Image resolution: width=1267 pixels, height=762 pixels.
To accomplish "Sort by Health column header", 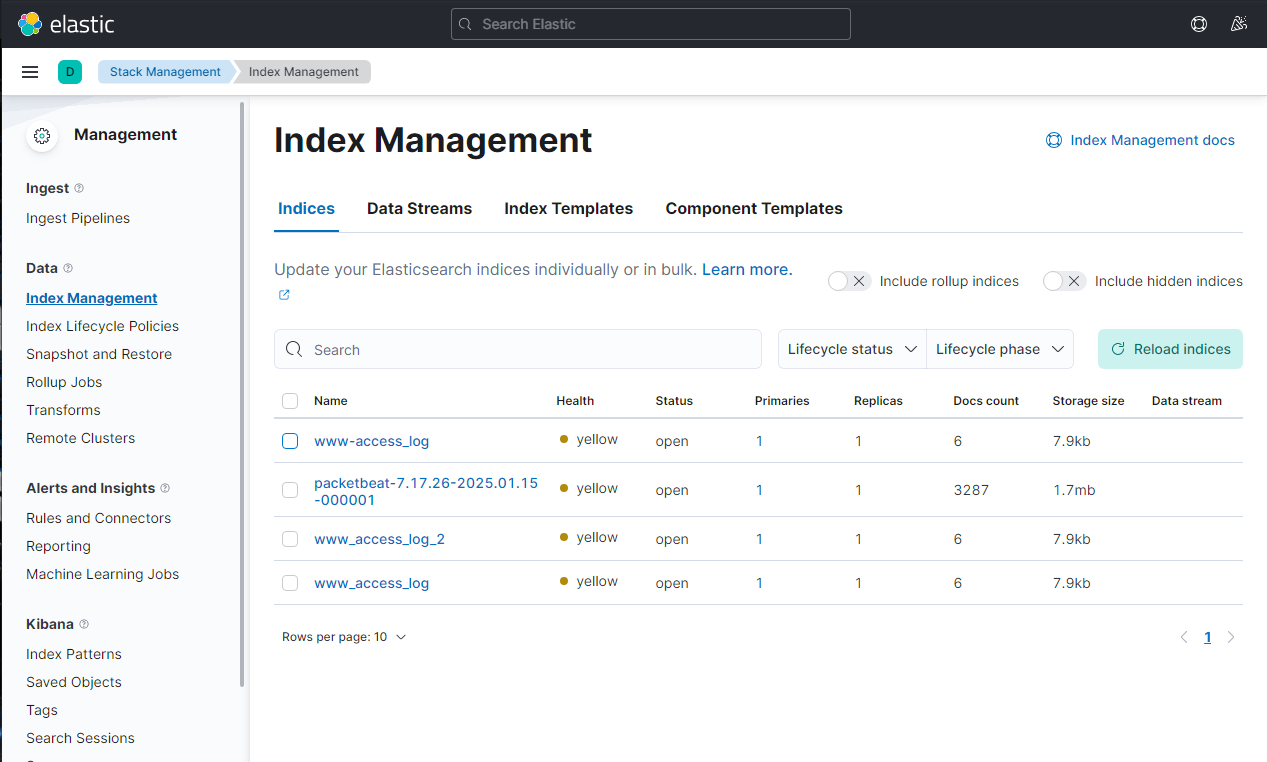I will coord(575,401).
